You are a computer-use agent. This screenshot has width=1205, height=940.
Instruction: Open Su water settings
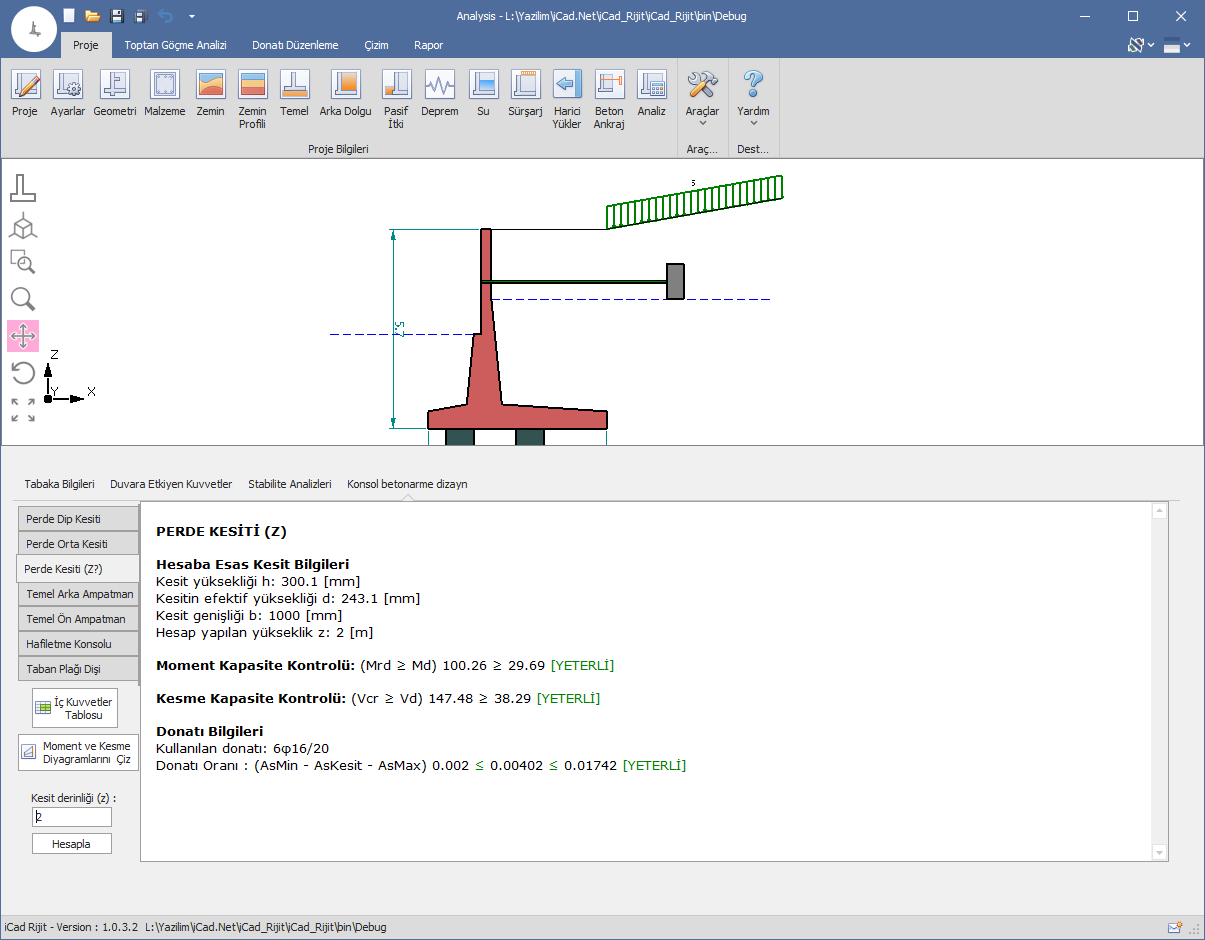click(483, 94)
